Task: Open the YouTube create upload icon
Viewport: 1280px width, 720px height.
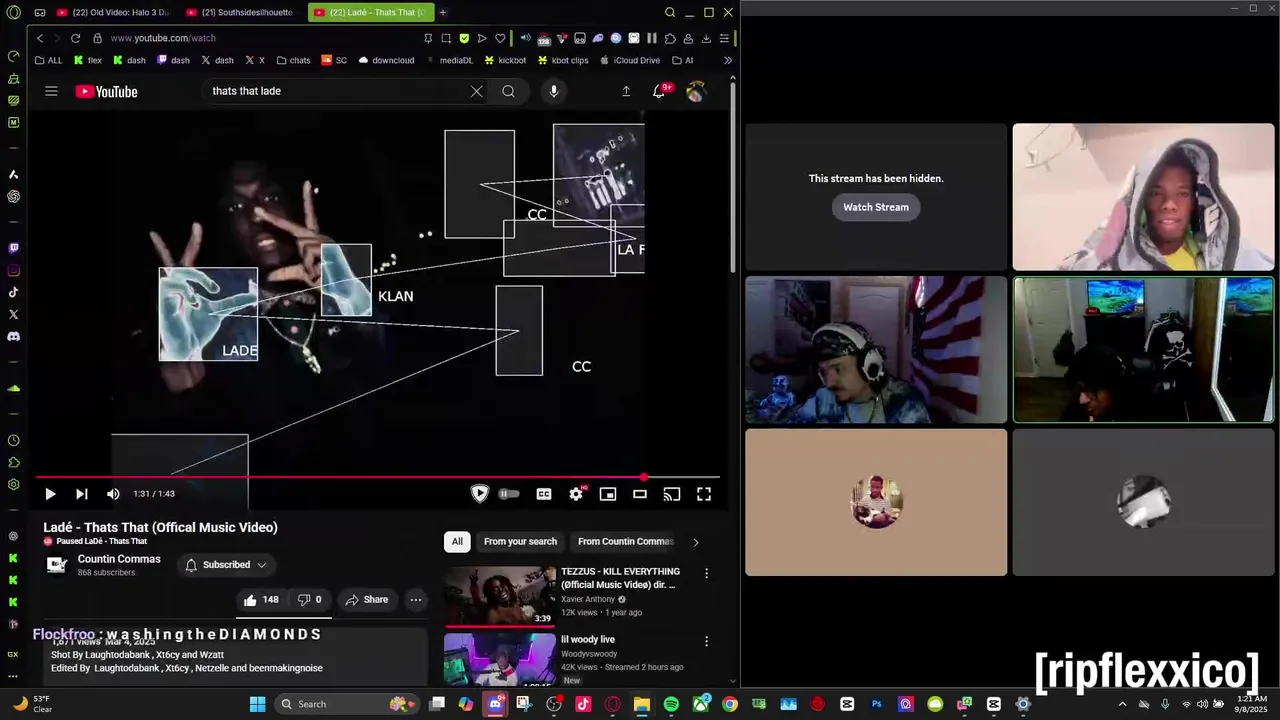Action: tap(626, 91)
